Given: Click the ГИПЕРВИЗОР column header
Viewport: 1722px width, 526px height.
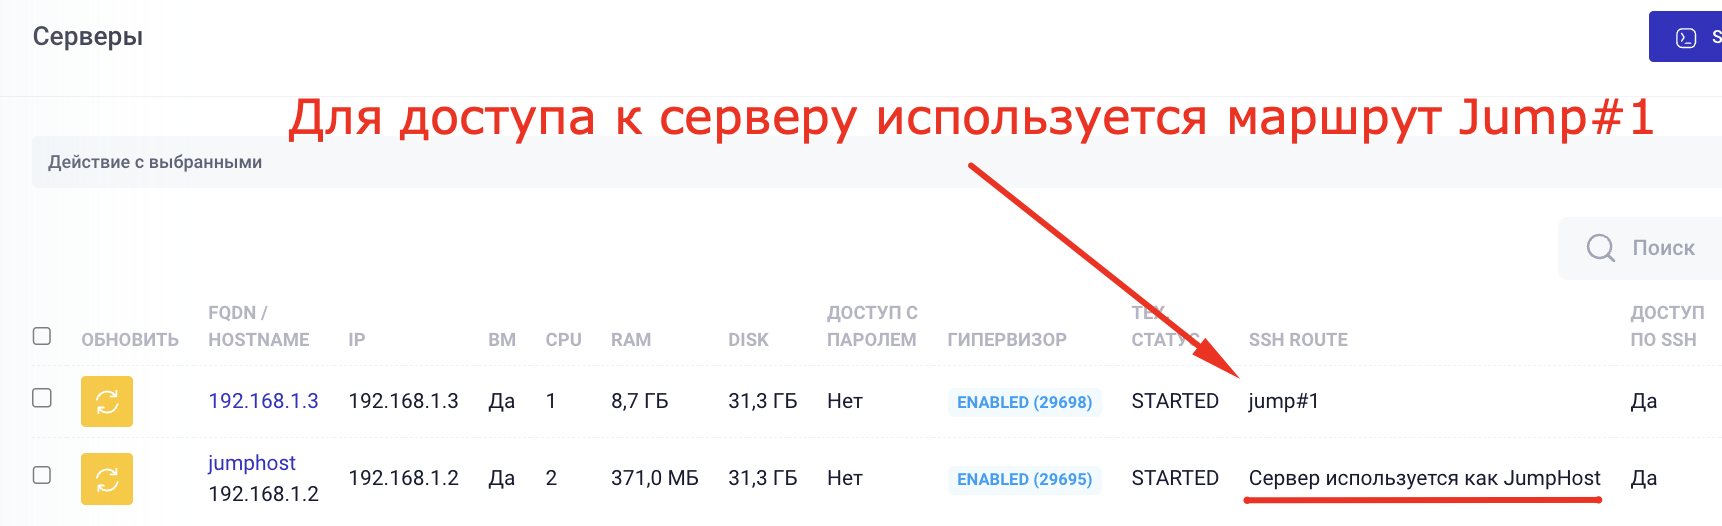Looking at the screenshot, I should pos(1007,340).
